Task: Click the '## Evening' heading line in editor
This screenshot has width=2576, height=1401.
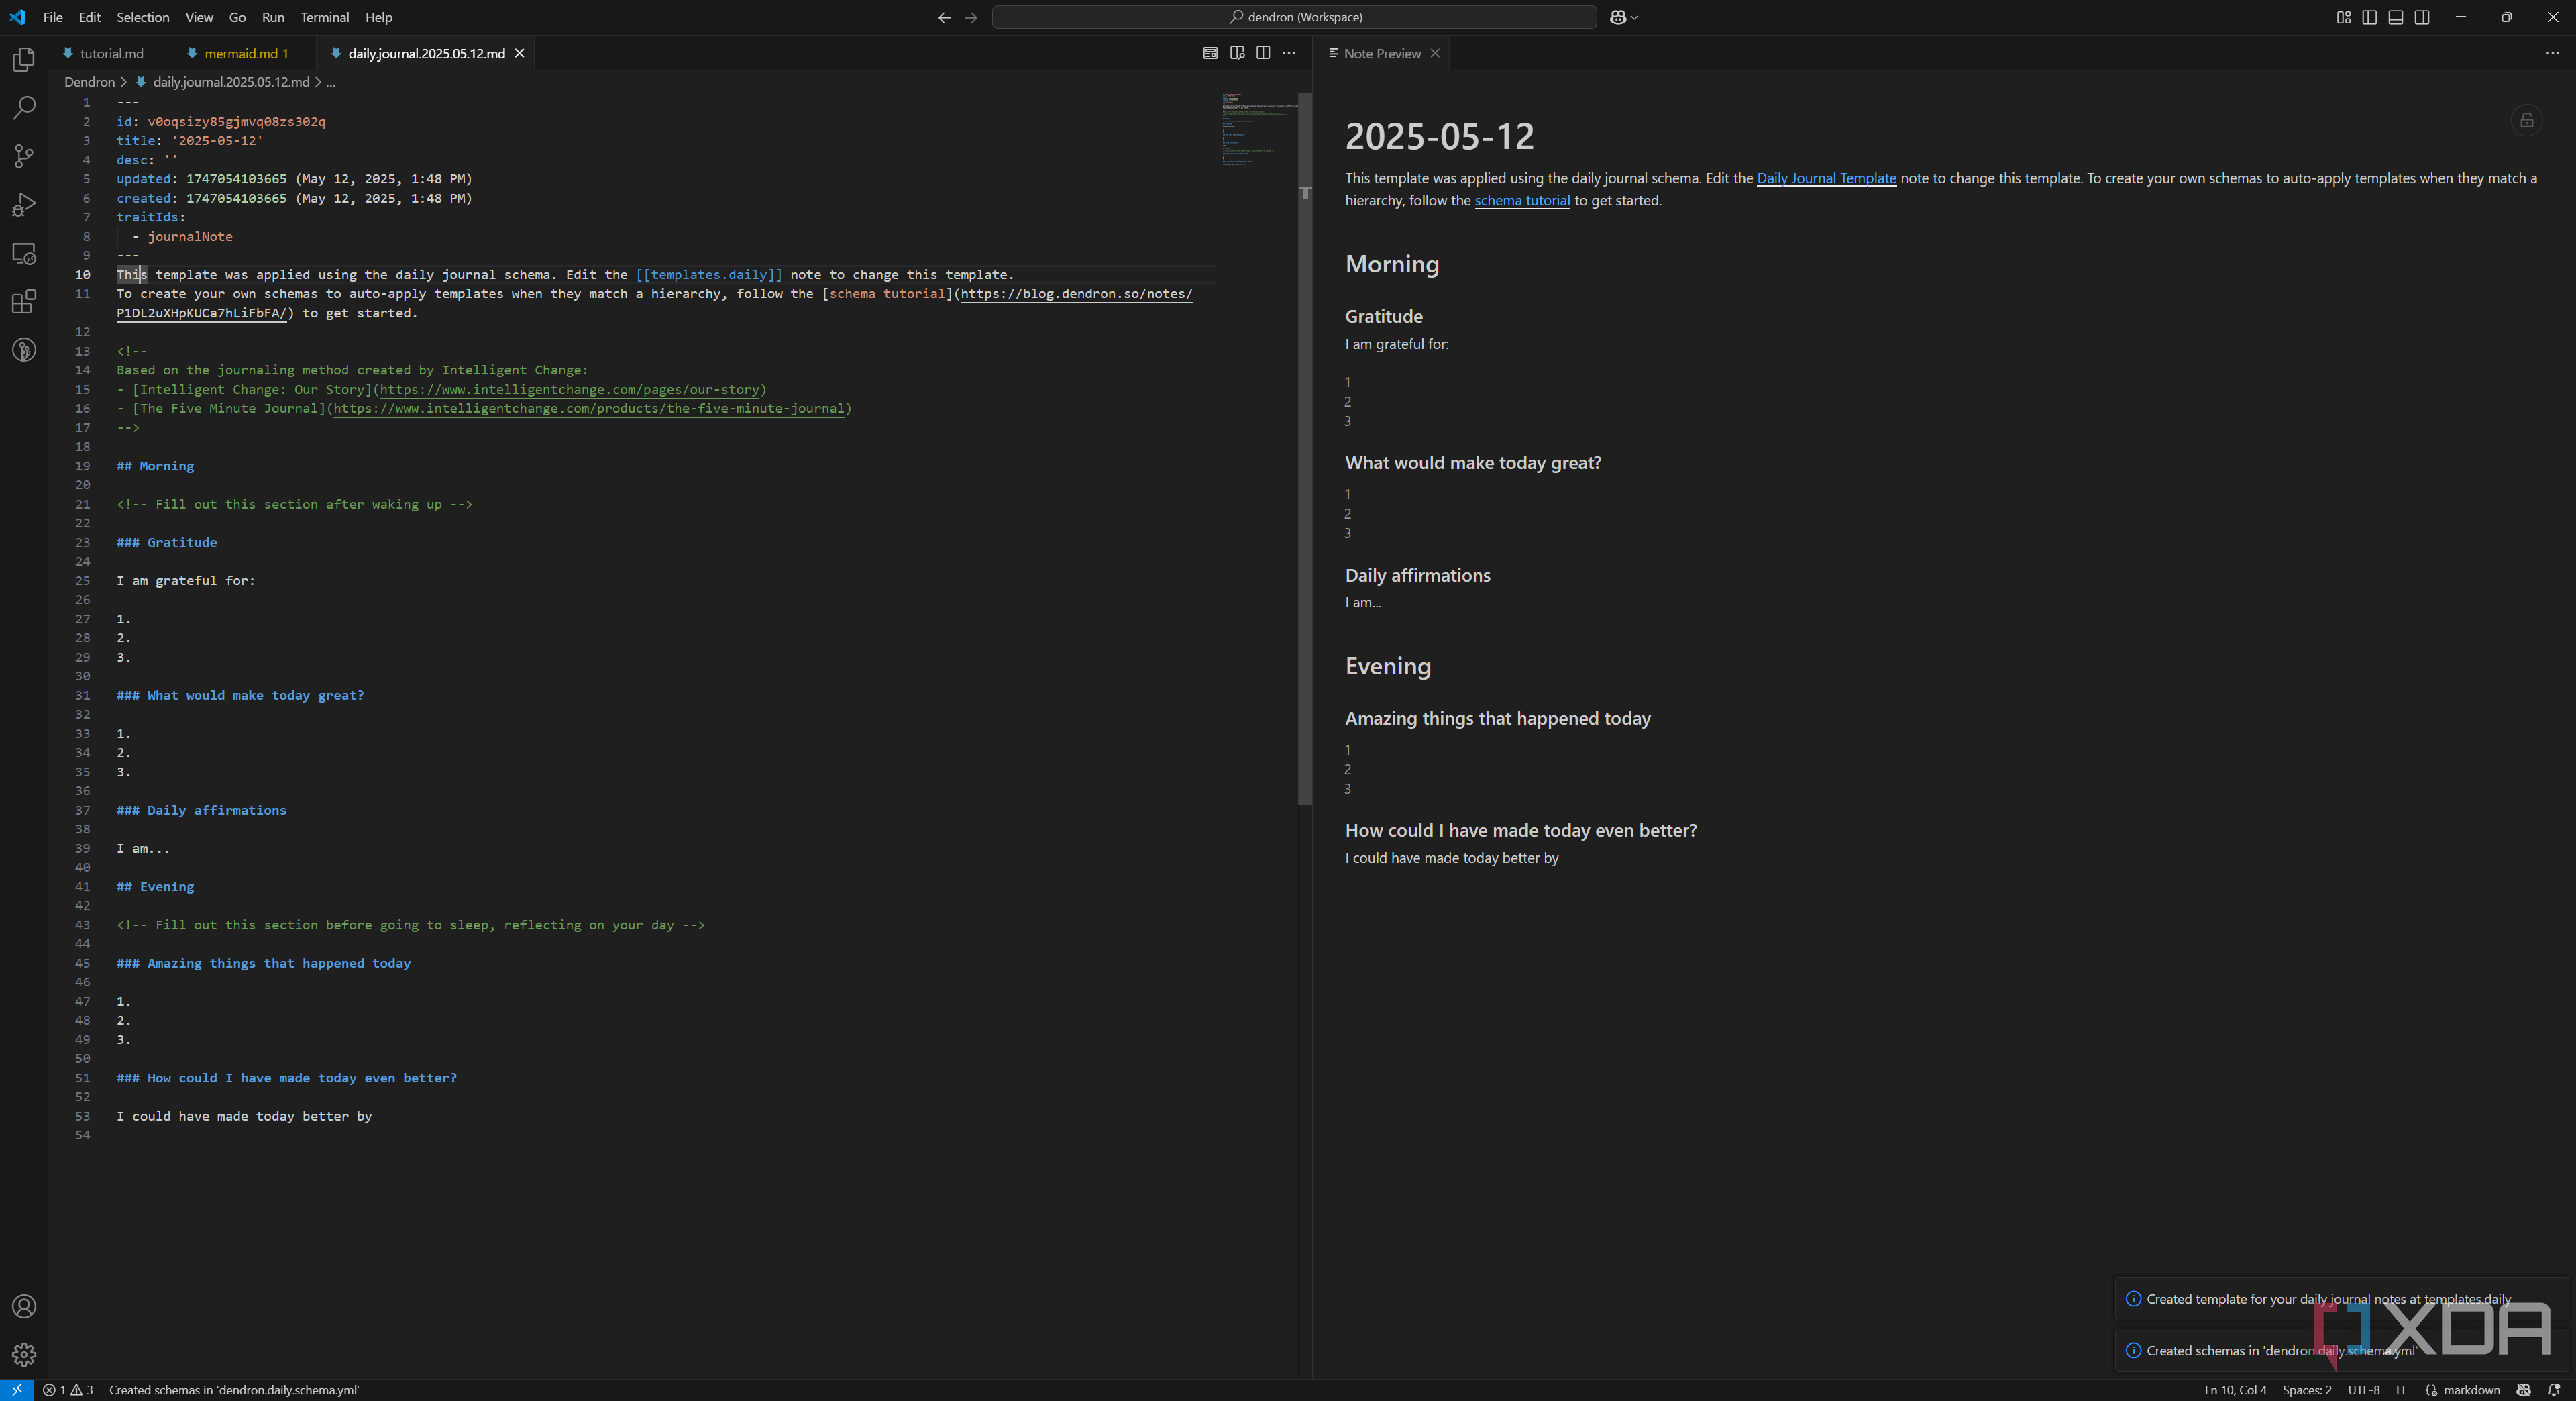Action: pyautogui.click(x=155, y=887)
